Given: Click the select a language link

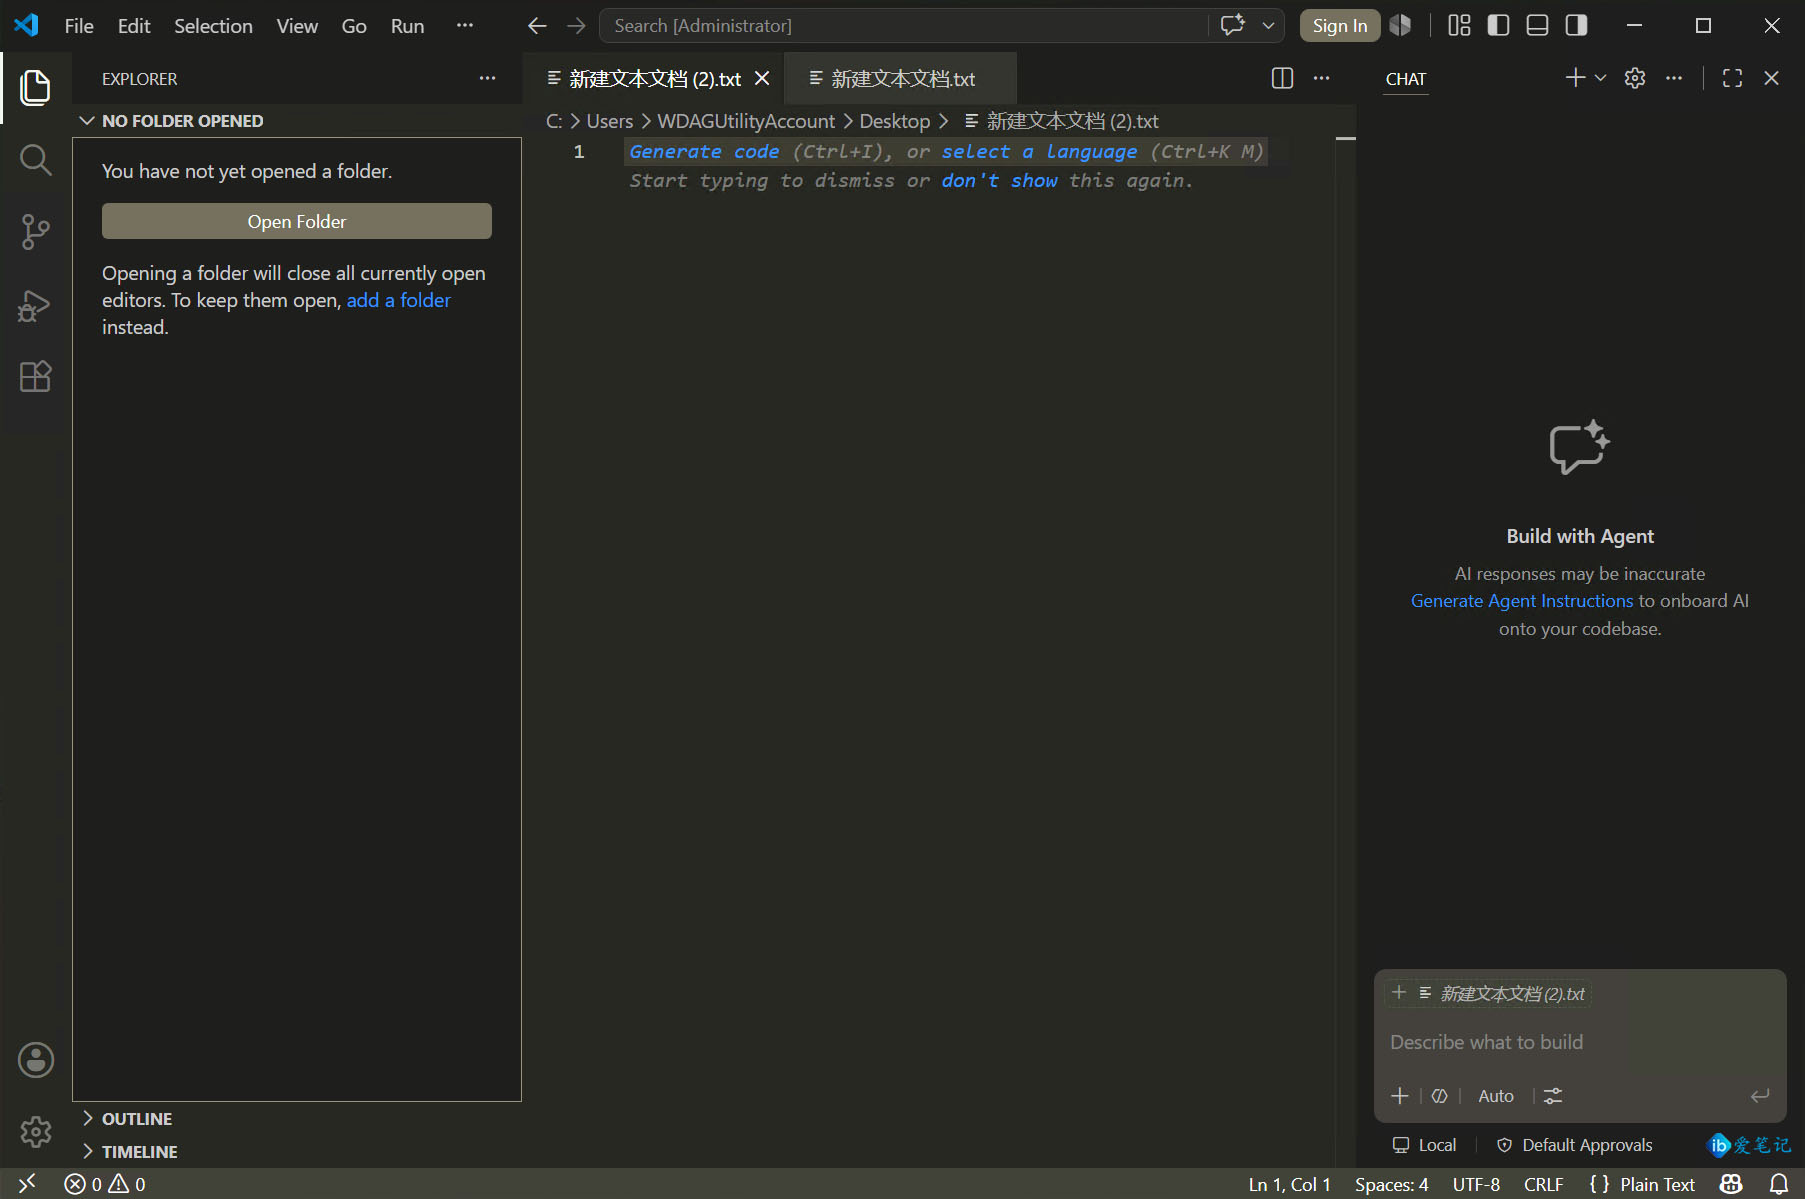Looking at the screenshot, I should coord(1039,152).
